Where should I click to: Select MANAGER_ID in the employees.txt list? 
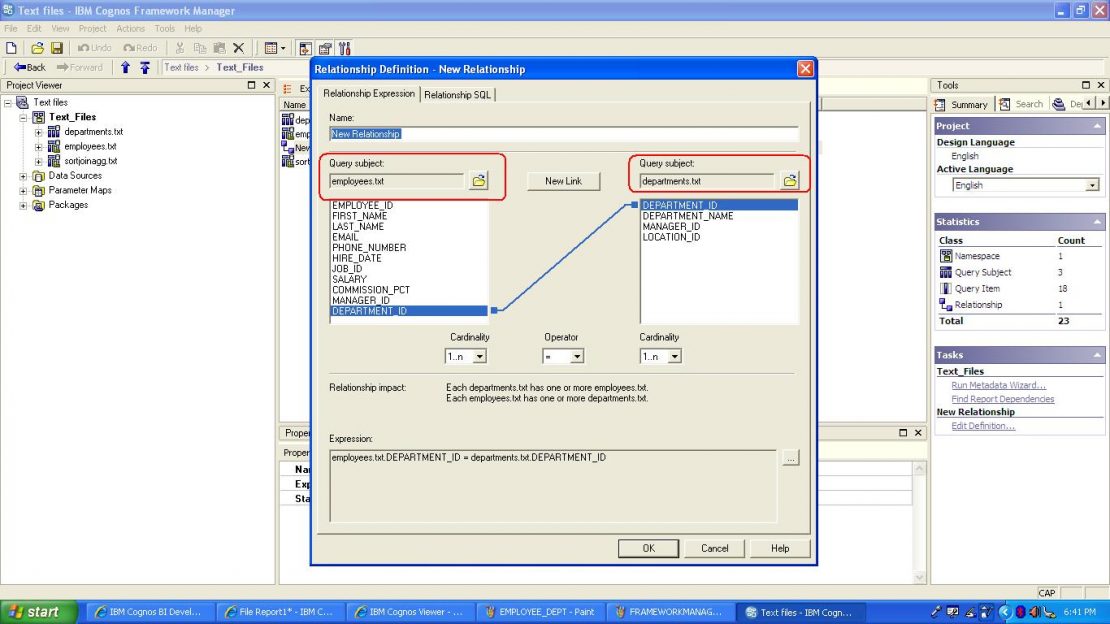click(x=409, y=300)
